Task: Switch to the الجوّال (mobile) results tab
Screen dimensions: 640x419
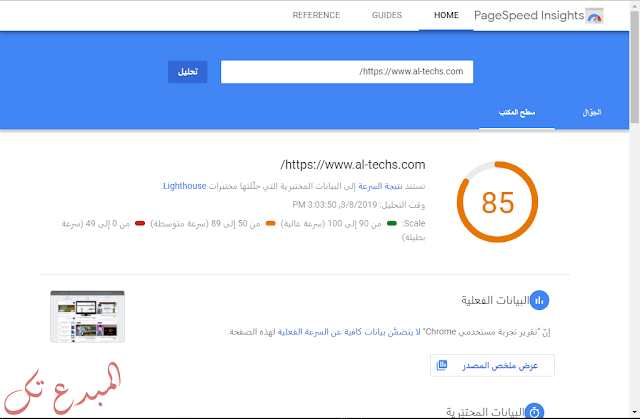Action: [591, 113]
